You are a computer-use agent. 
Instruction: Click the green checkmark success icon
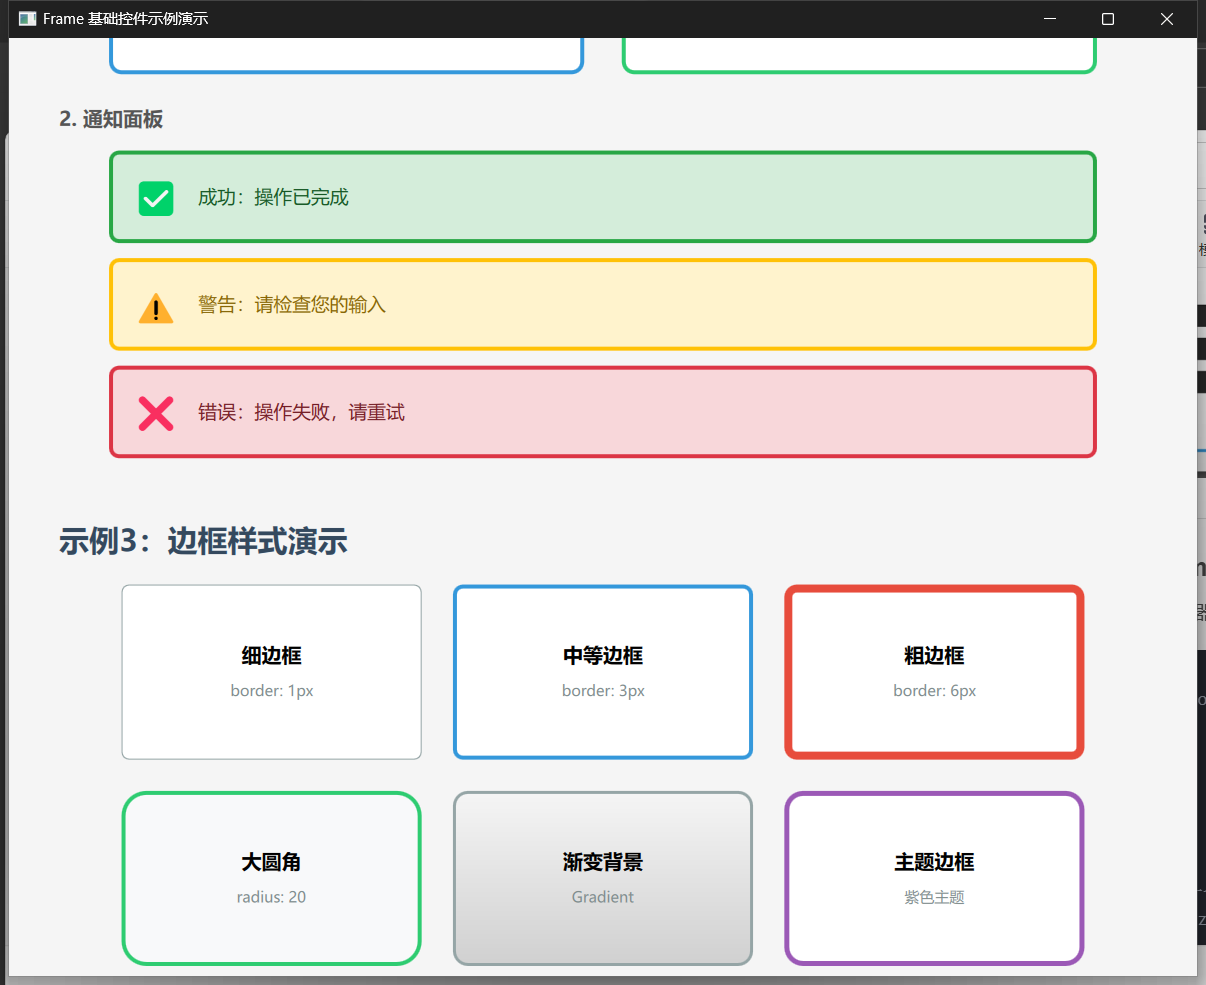pos(156,197)
